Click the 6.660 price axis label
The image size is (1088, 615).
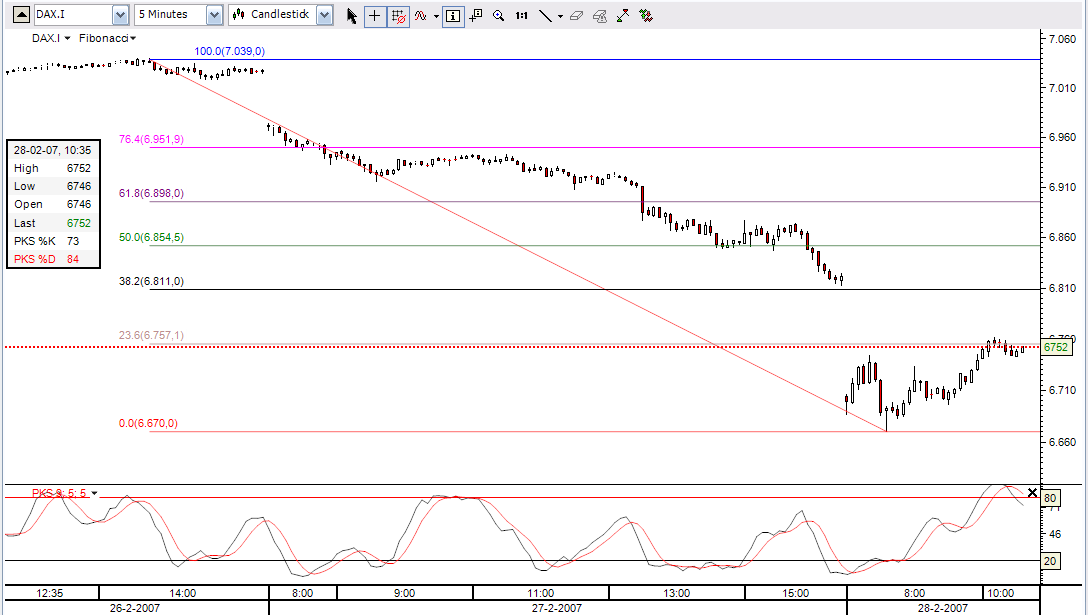[x=1062, y=441]
